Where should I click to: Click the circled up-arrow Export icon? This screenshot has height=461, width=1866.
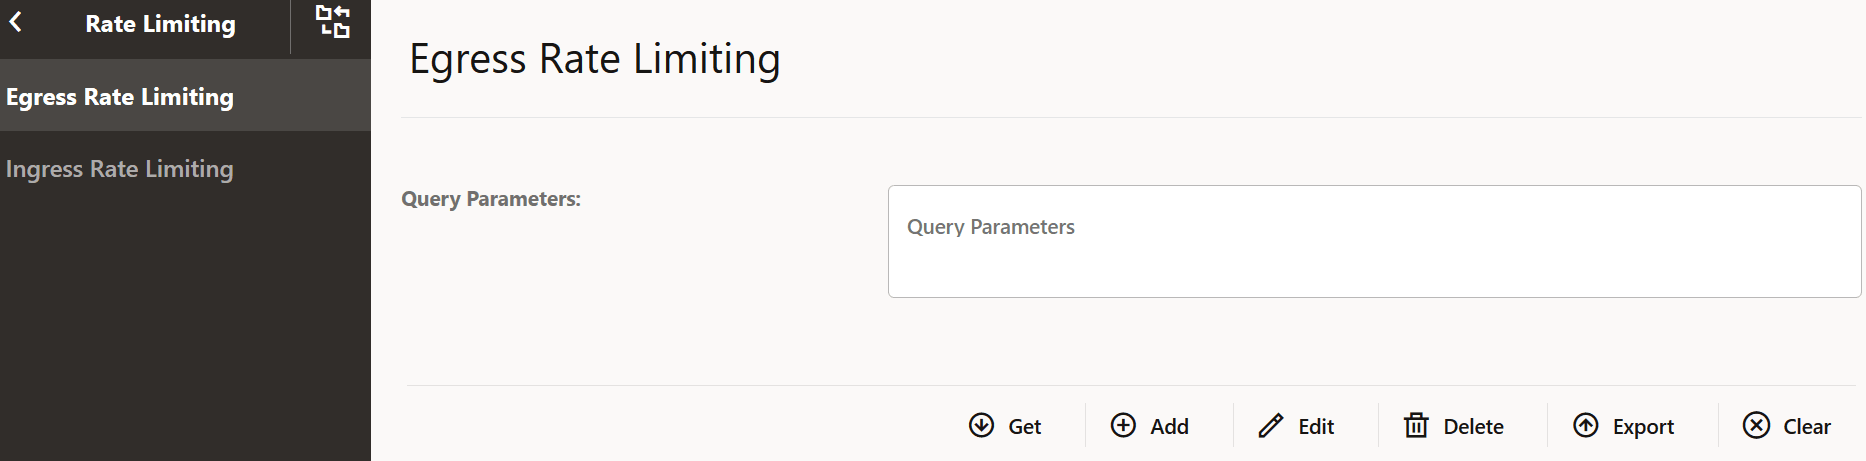point(1586,425)
